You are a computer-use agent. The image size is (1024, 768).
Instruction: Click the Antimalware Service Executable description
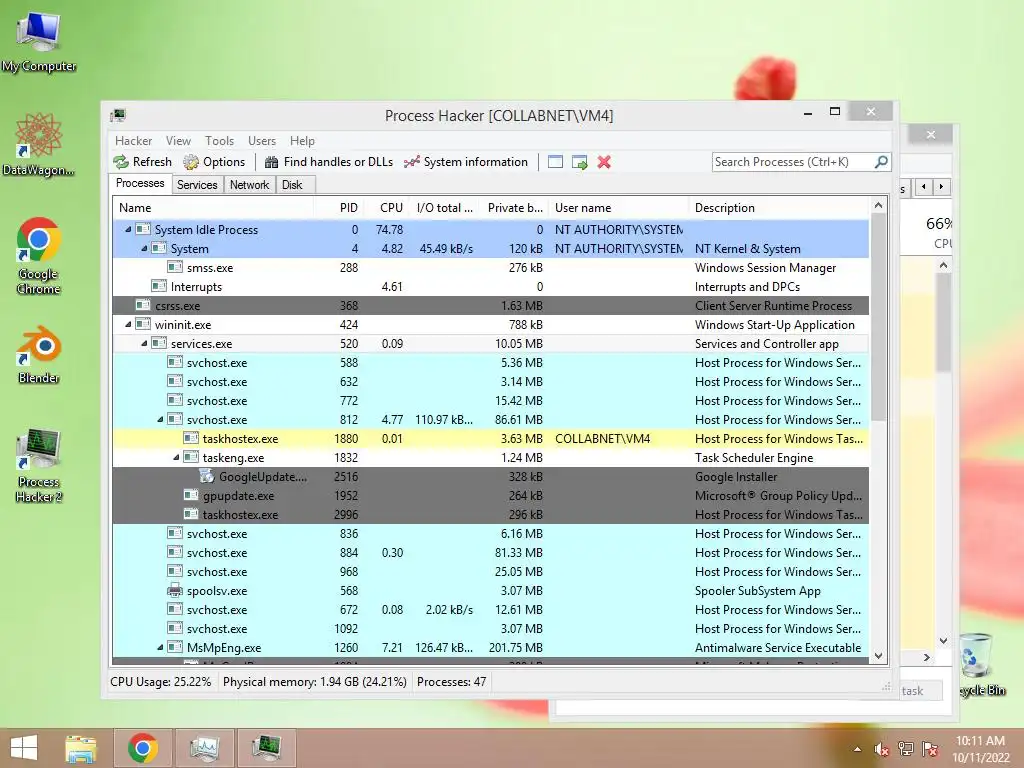pyautogui.click(x=778, y=647)
